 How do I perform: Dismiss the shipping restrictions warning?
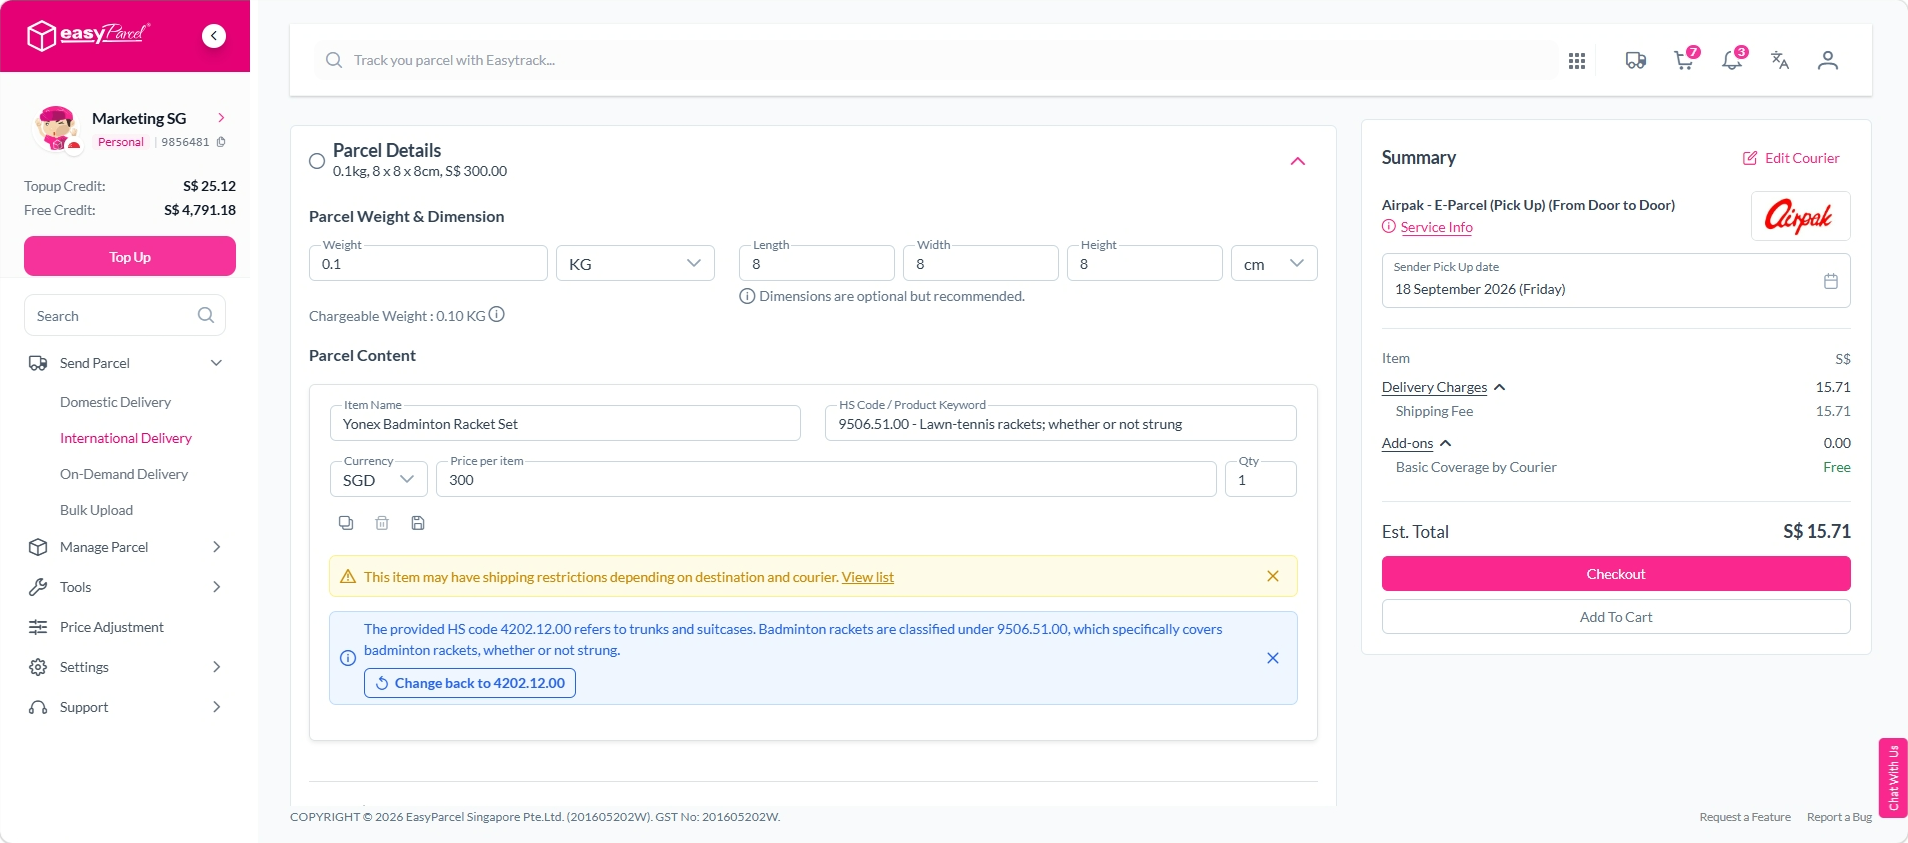(x=1273, y=576)
